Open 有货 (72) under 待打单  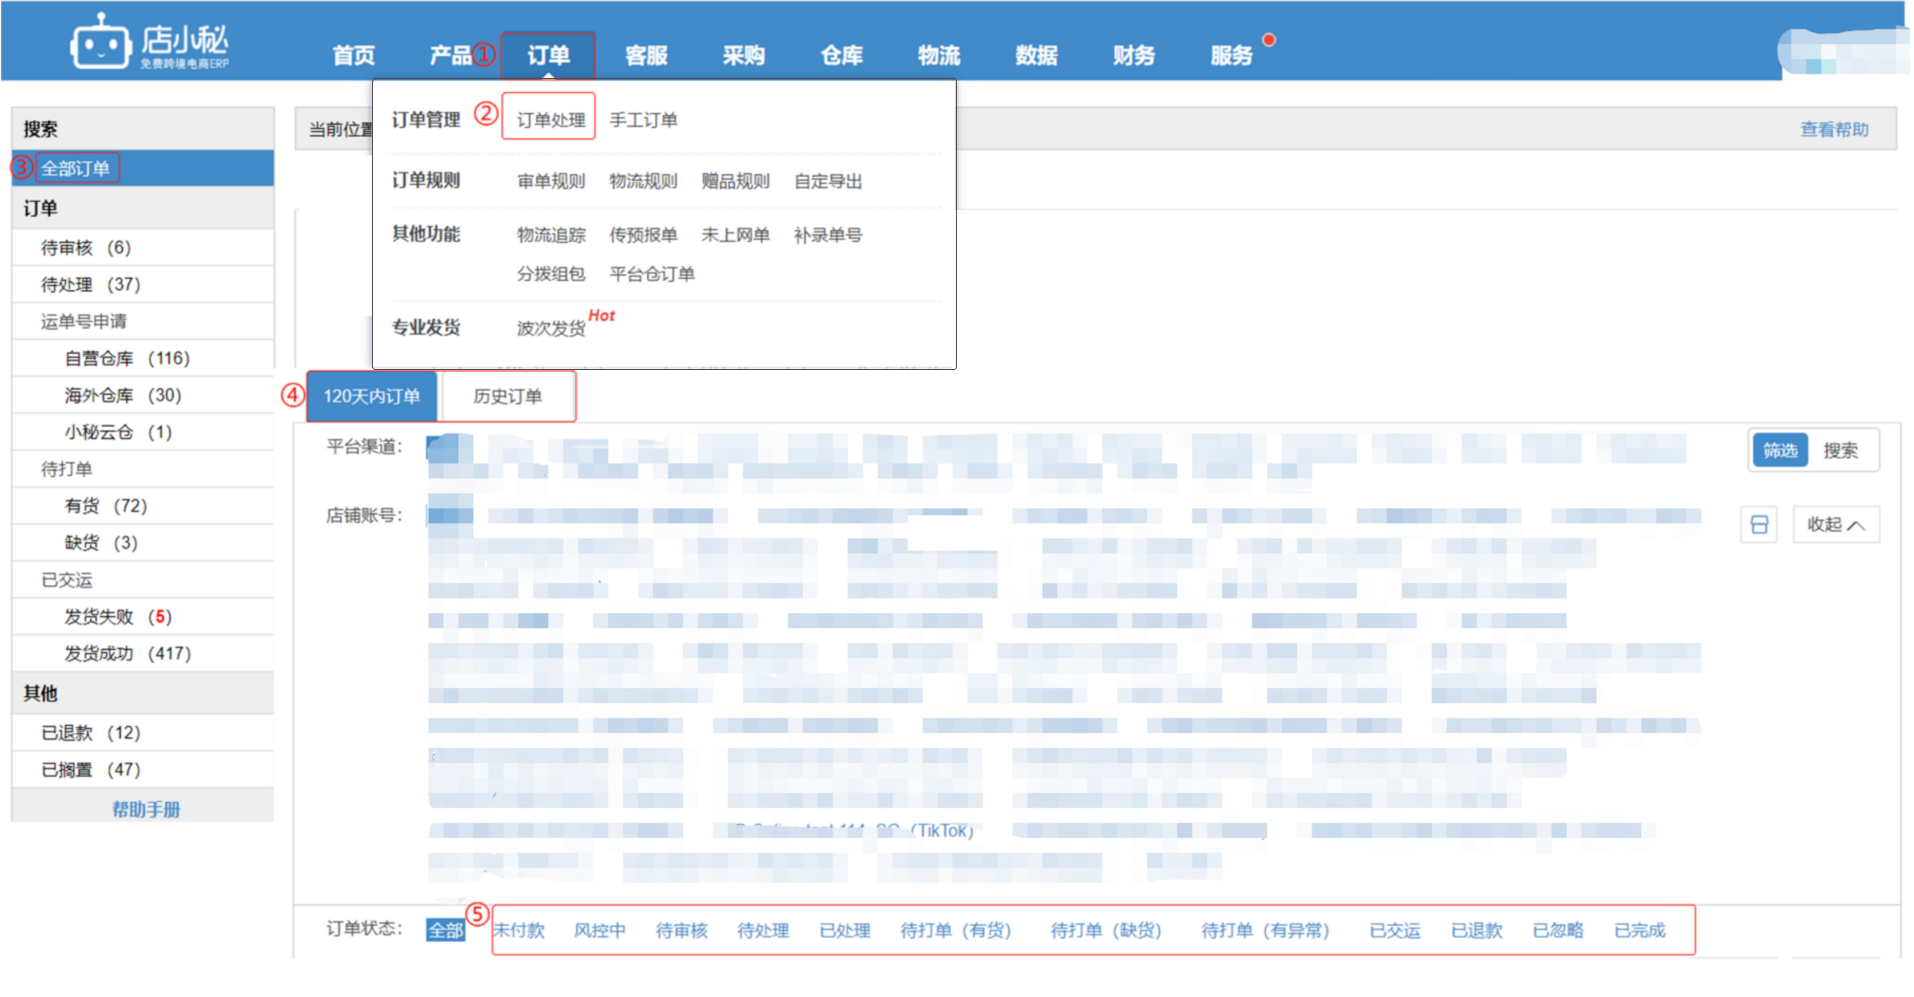[x=106, y=506]
